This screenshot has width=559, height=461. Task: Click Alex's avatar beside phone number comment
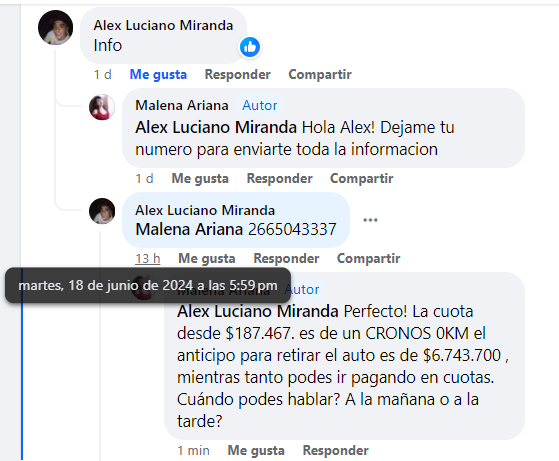point(102,211)
